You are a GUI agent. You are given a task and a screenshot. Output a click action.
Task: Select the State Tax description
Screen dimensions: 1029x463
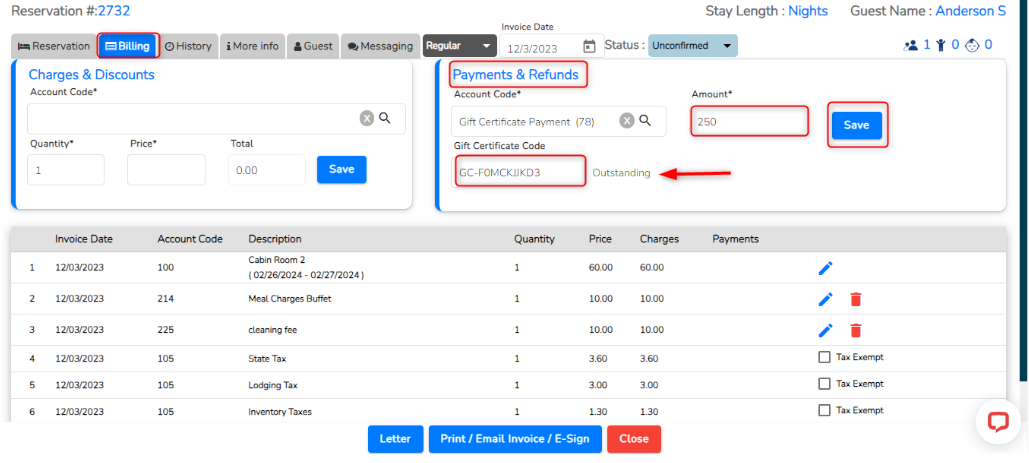coord(267,359)
